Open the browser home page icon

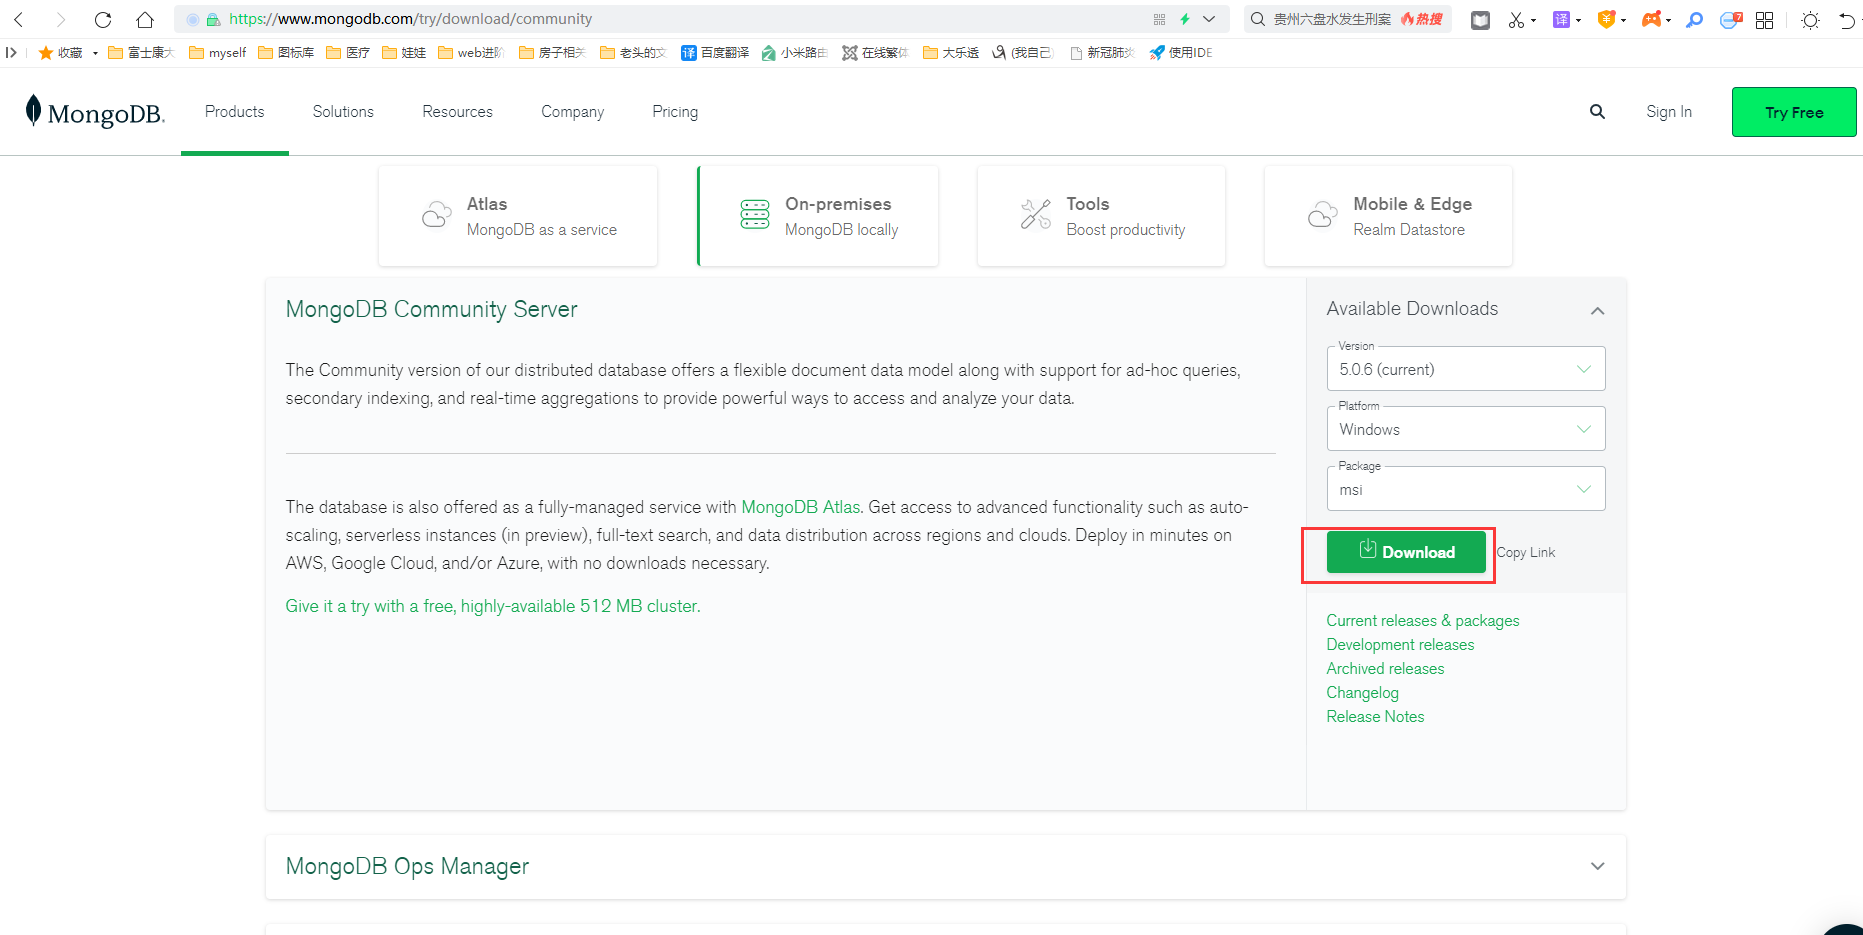coord(145,19)
